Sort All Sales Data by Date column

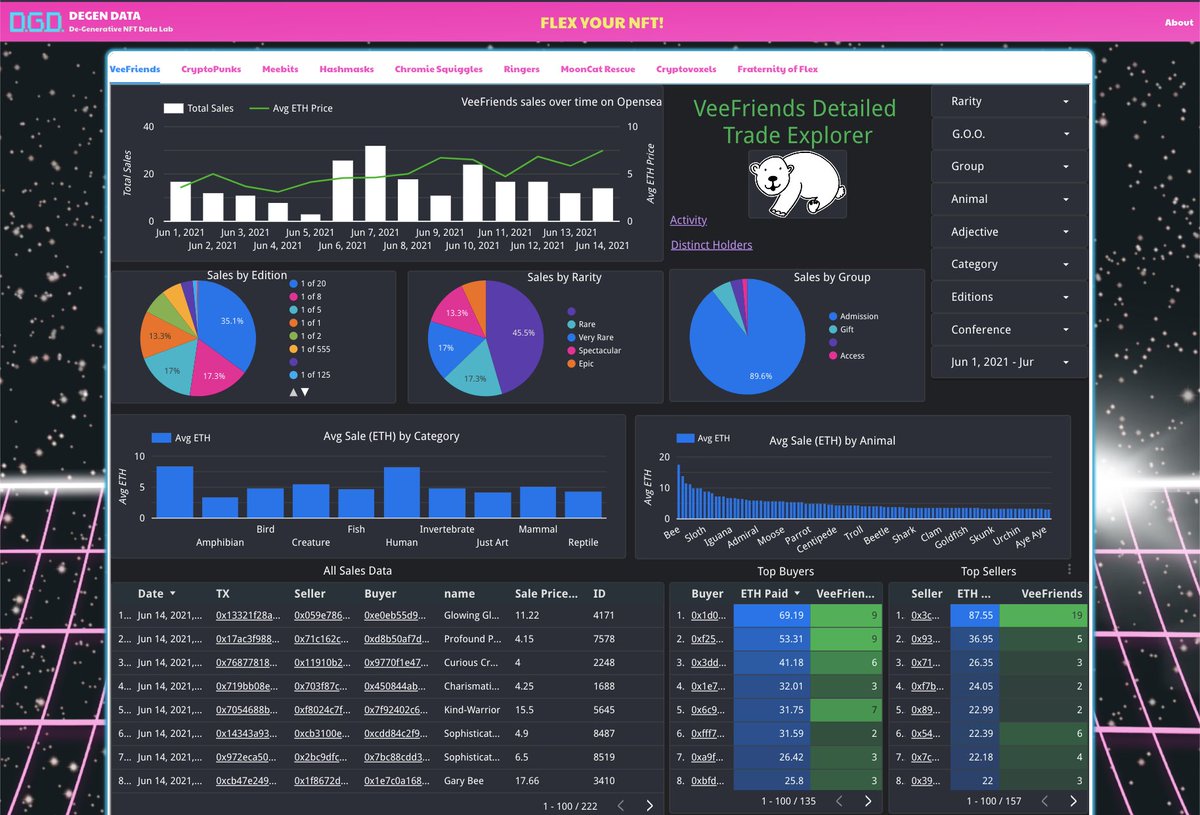(157, 594)
